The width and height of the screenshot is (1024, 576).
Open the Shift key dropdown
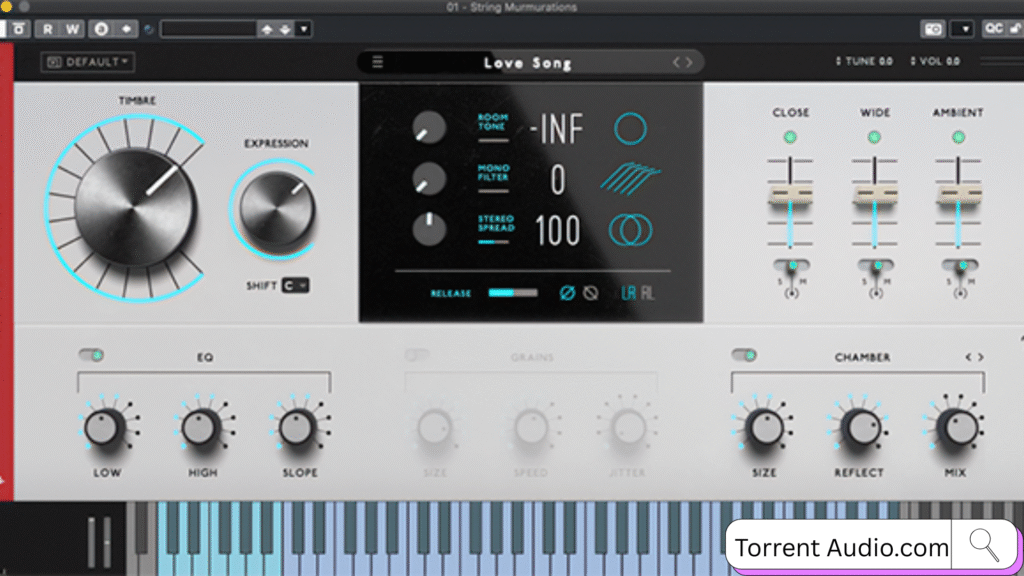[x=295, y=285]
